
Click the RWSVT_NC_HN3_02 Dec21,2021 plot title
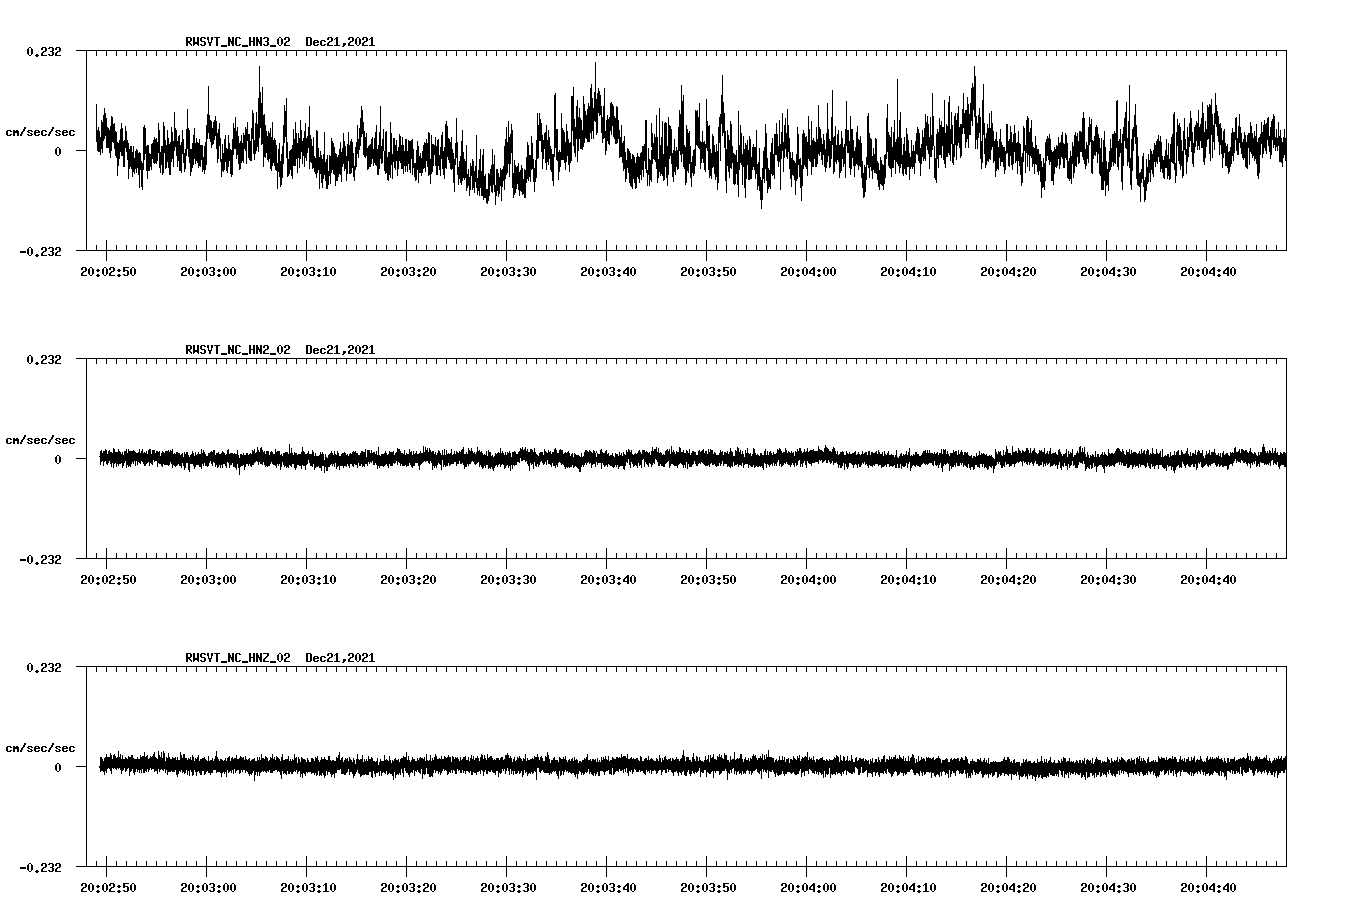coord(280,42)
